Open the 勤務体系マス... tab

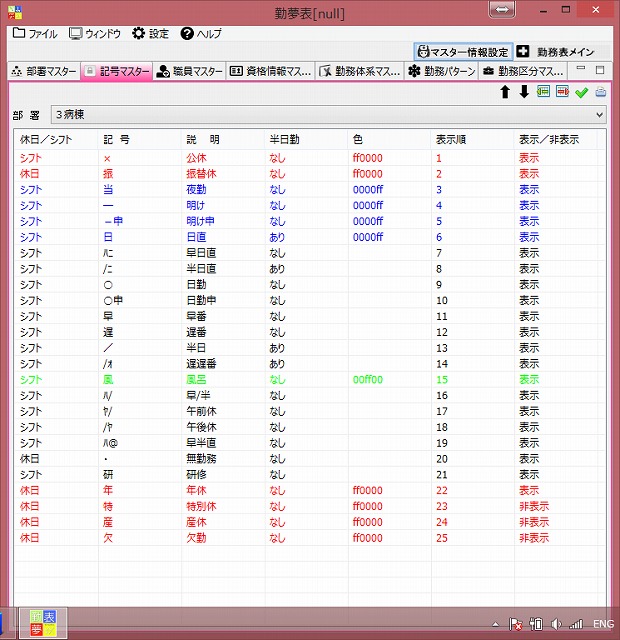[x=359, y=71]
